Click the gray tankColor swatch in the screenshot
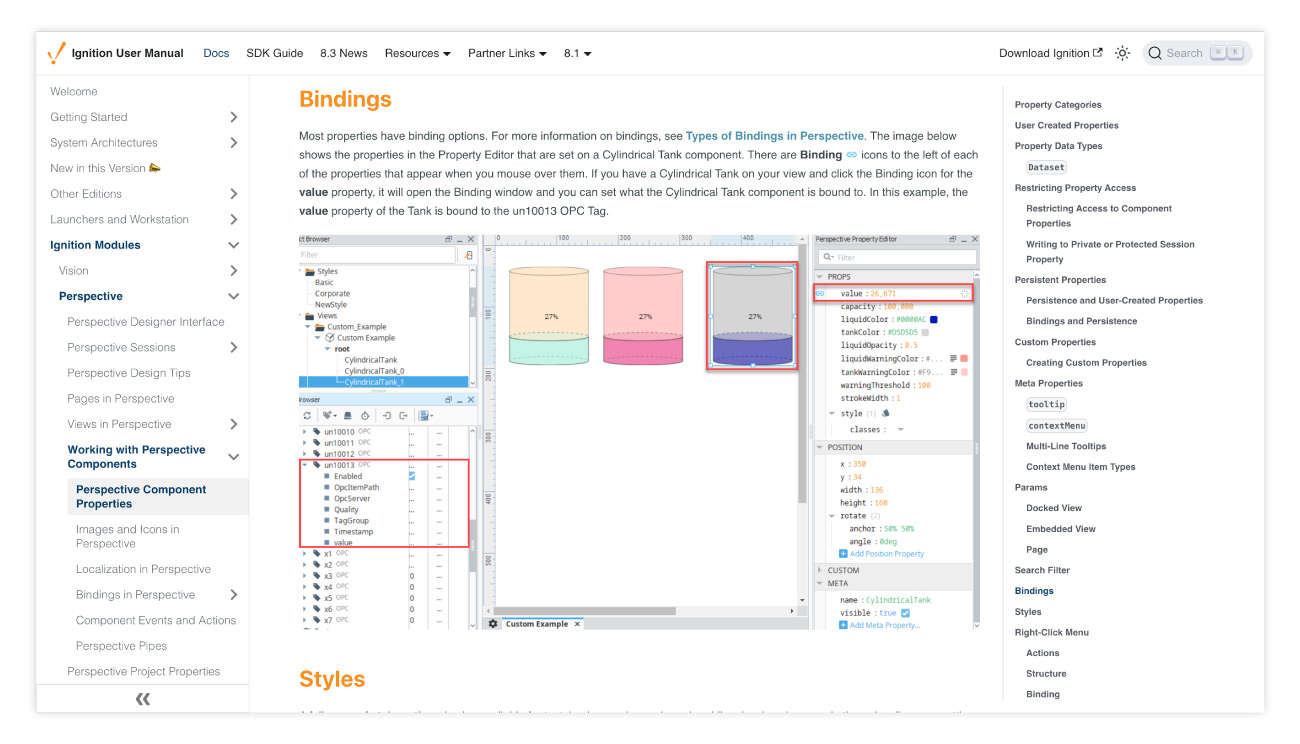The height and width of the screenshot is (744, 1300). pos(925,333)
